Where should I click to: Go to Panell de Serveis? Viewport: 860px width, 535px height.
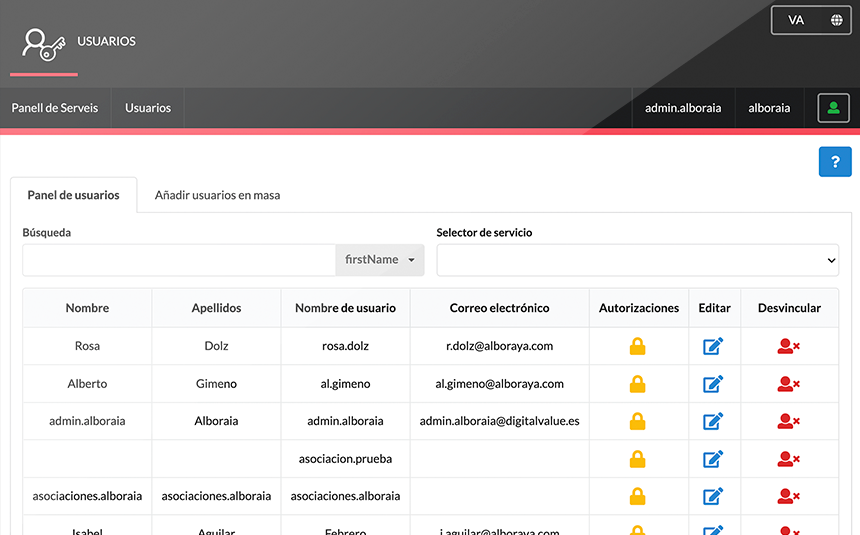[x=55, y=108]
